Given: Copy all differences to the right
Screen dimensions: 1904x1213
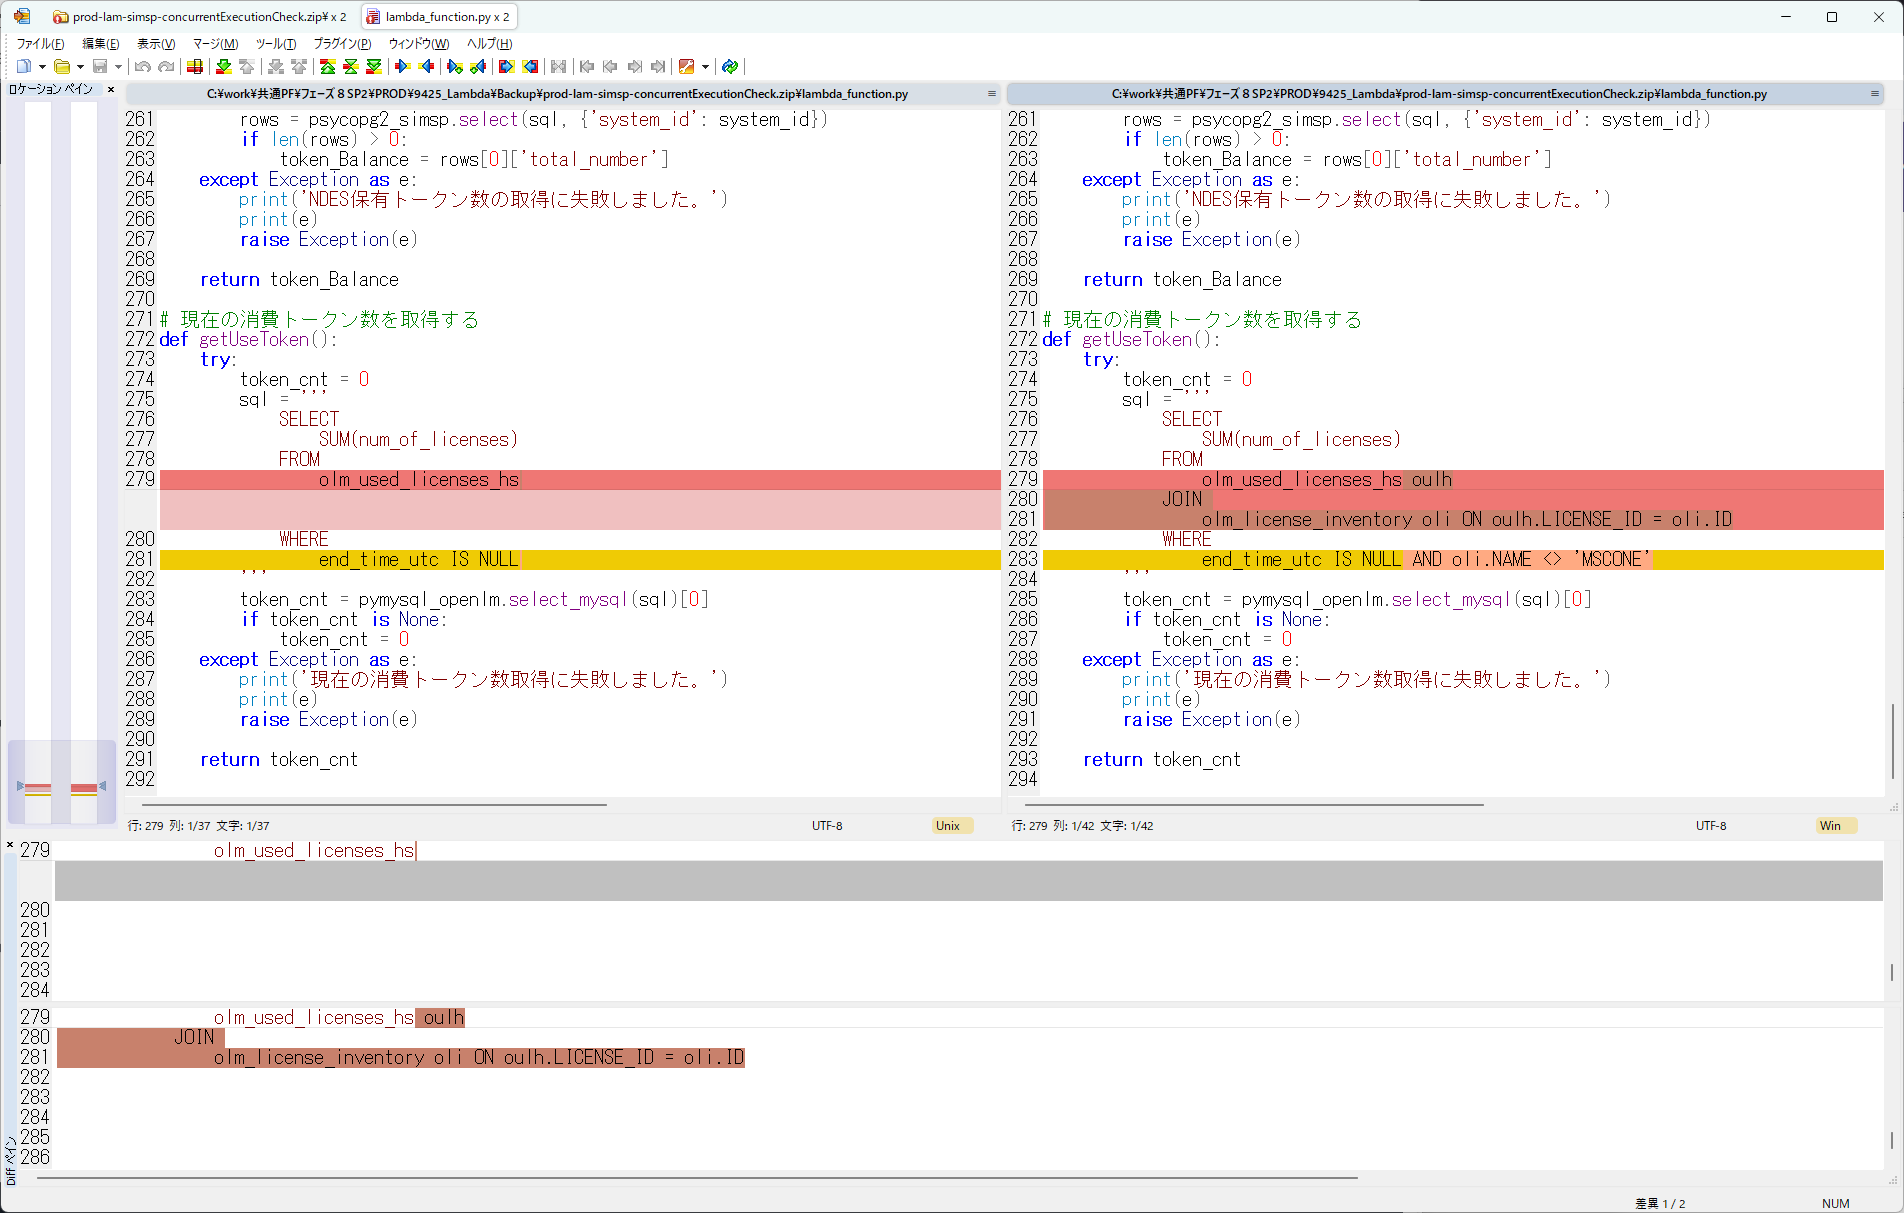Looking at the screenshot, I should tap(507, 67).
